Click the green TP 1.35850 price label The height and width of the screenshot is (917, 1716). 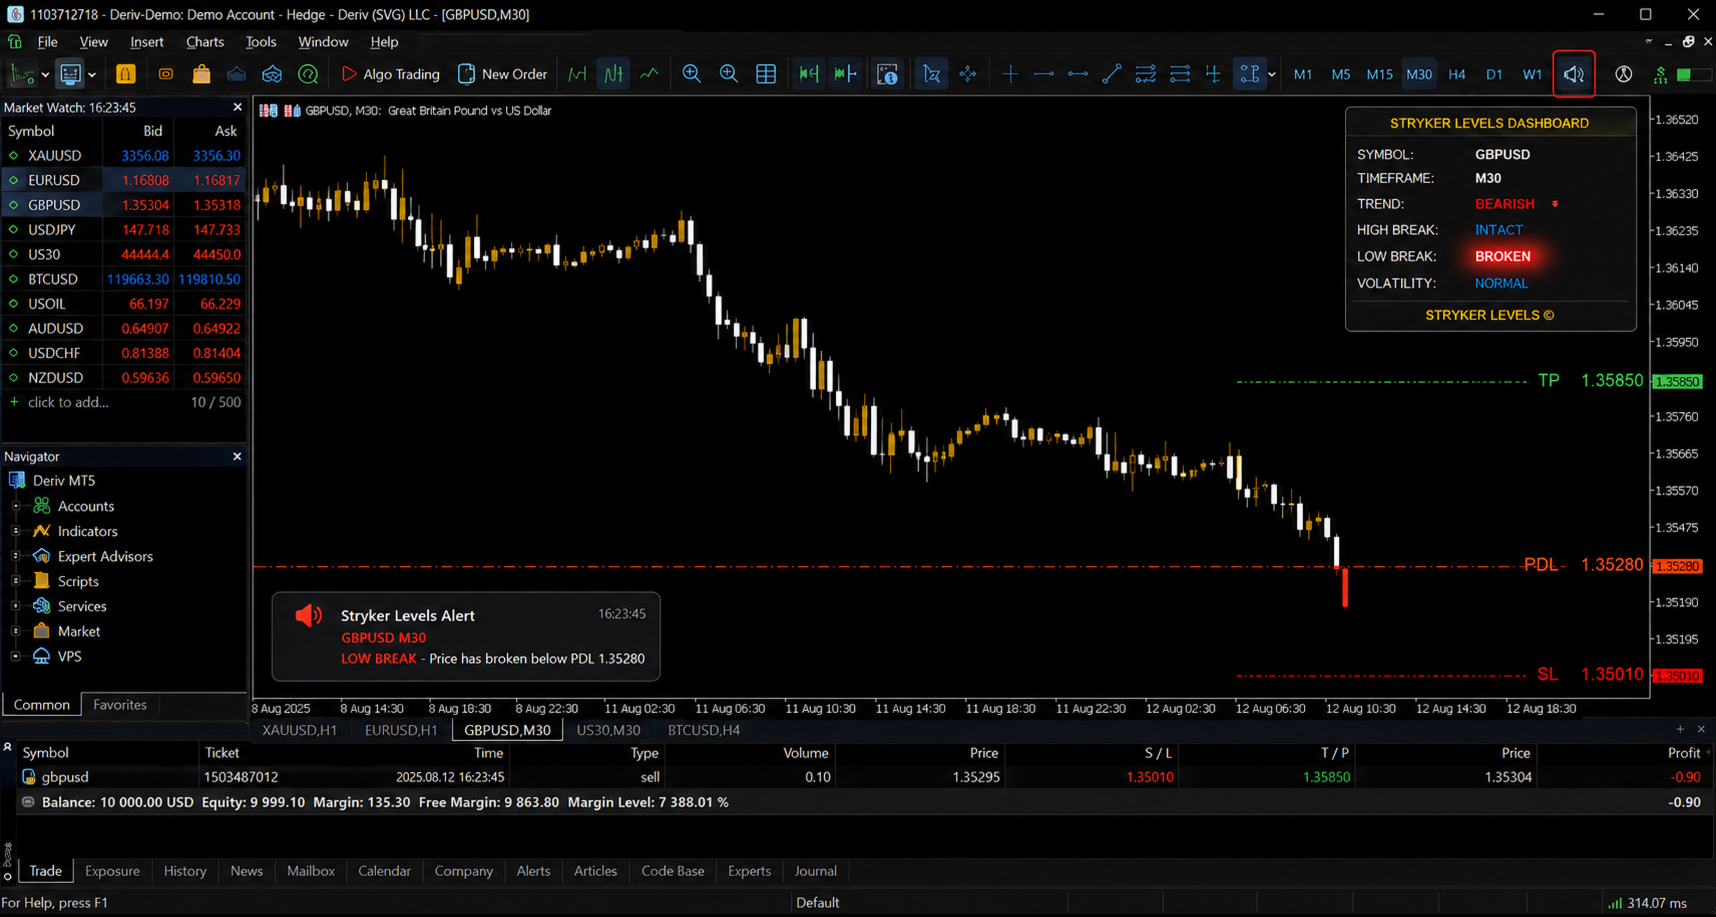[1590, 381]
